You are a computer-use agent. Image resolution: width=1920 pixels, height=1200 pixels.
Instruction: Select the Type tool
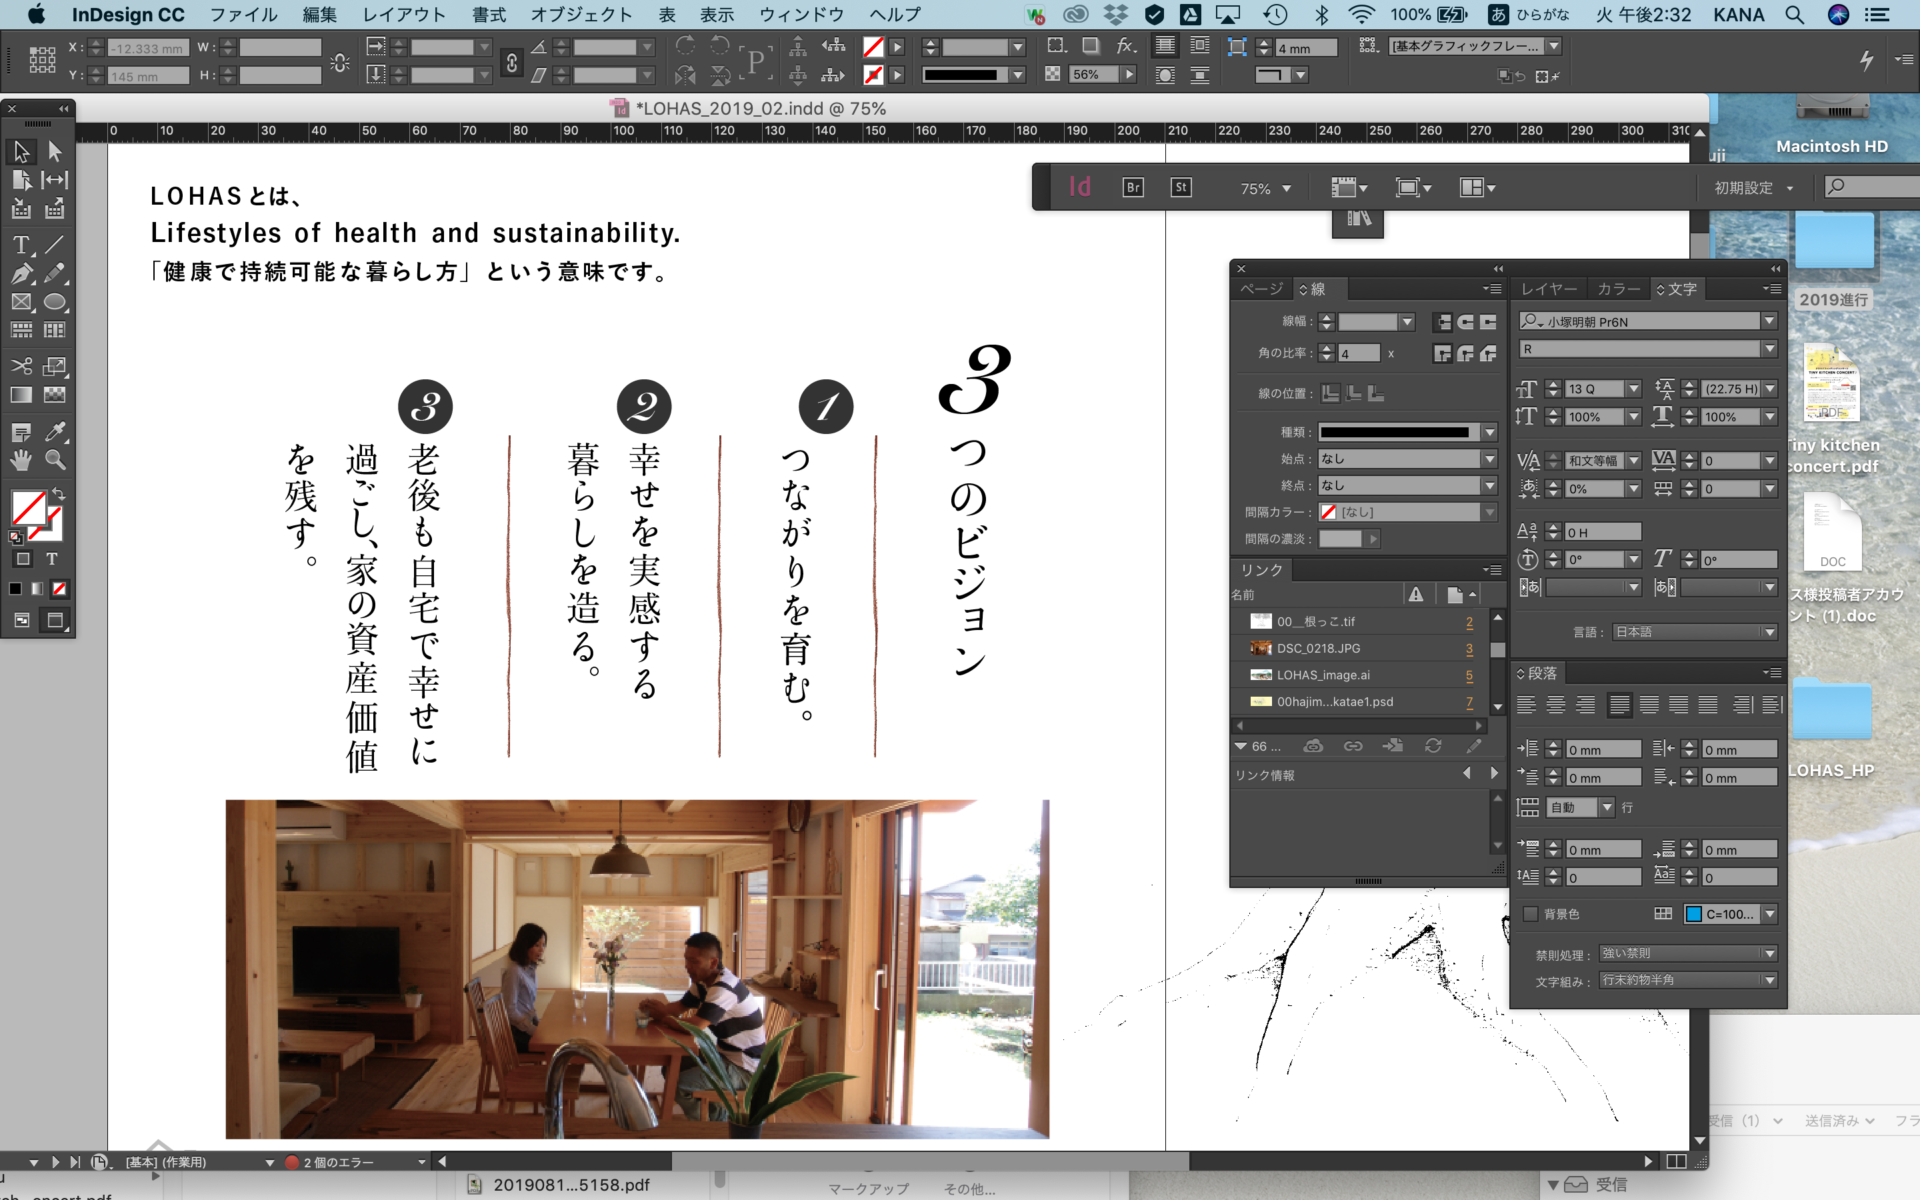coord(21,245)
